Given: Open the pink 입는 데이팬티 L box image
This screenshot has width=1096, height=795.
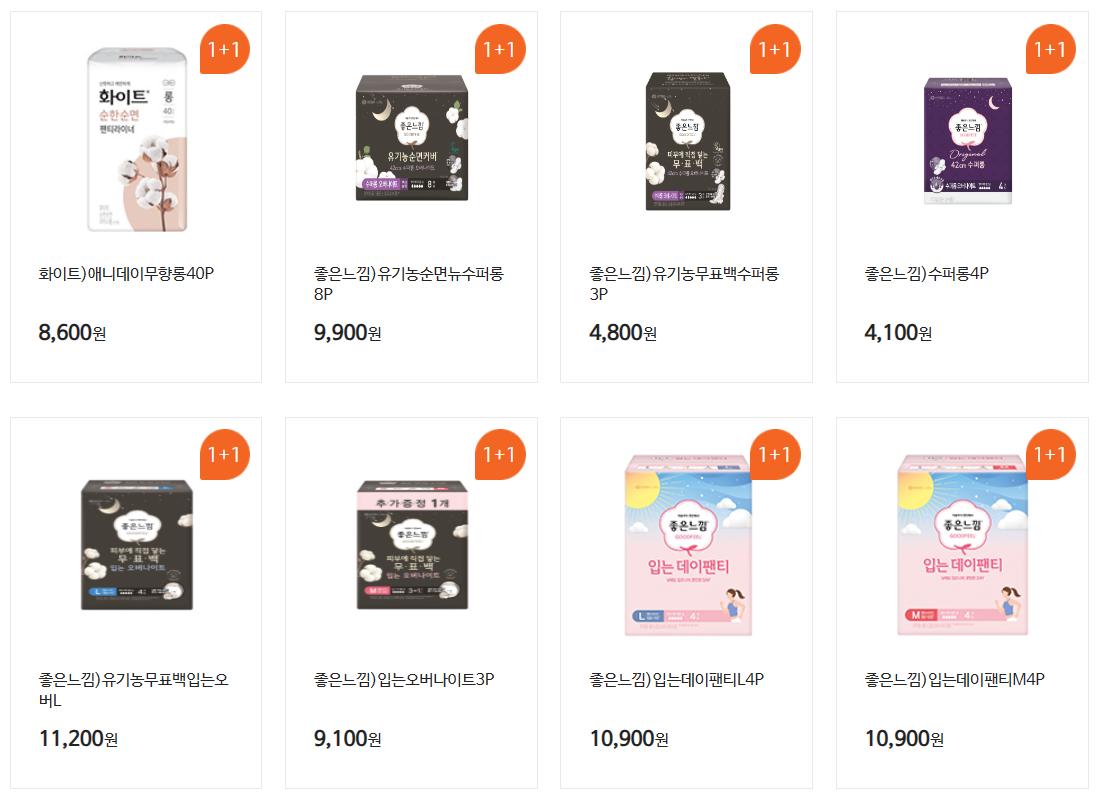Looking at the screenshot, I should 688,545.
